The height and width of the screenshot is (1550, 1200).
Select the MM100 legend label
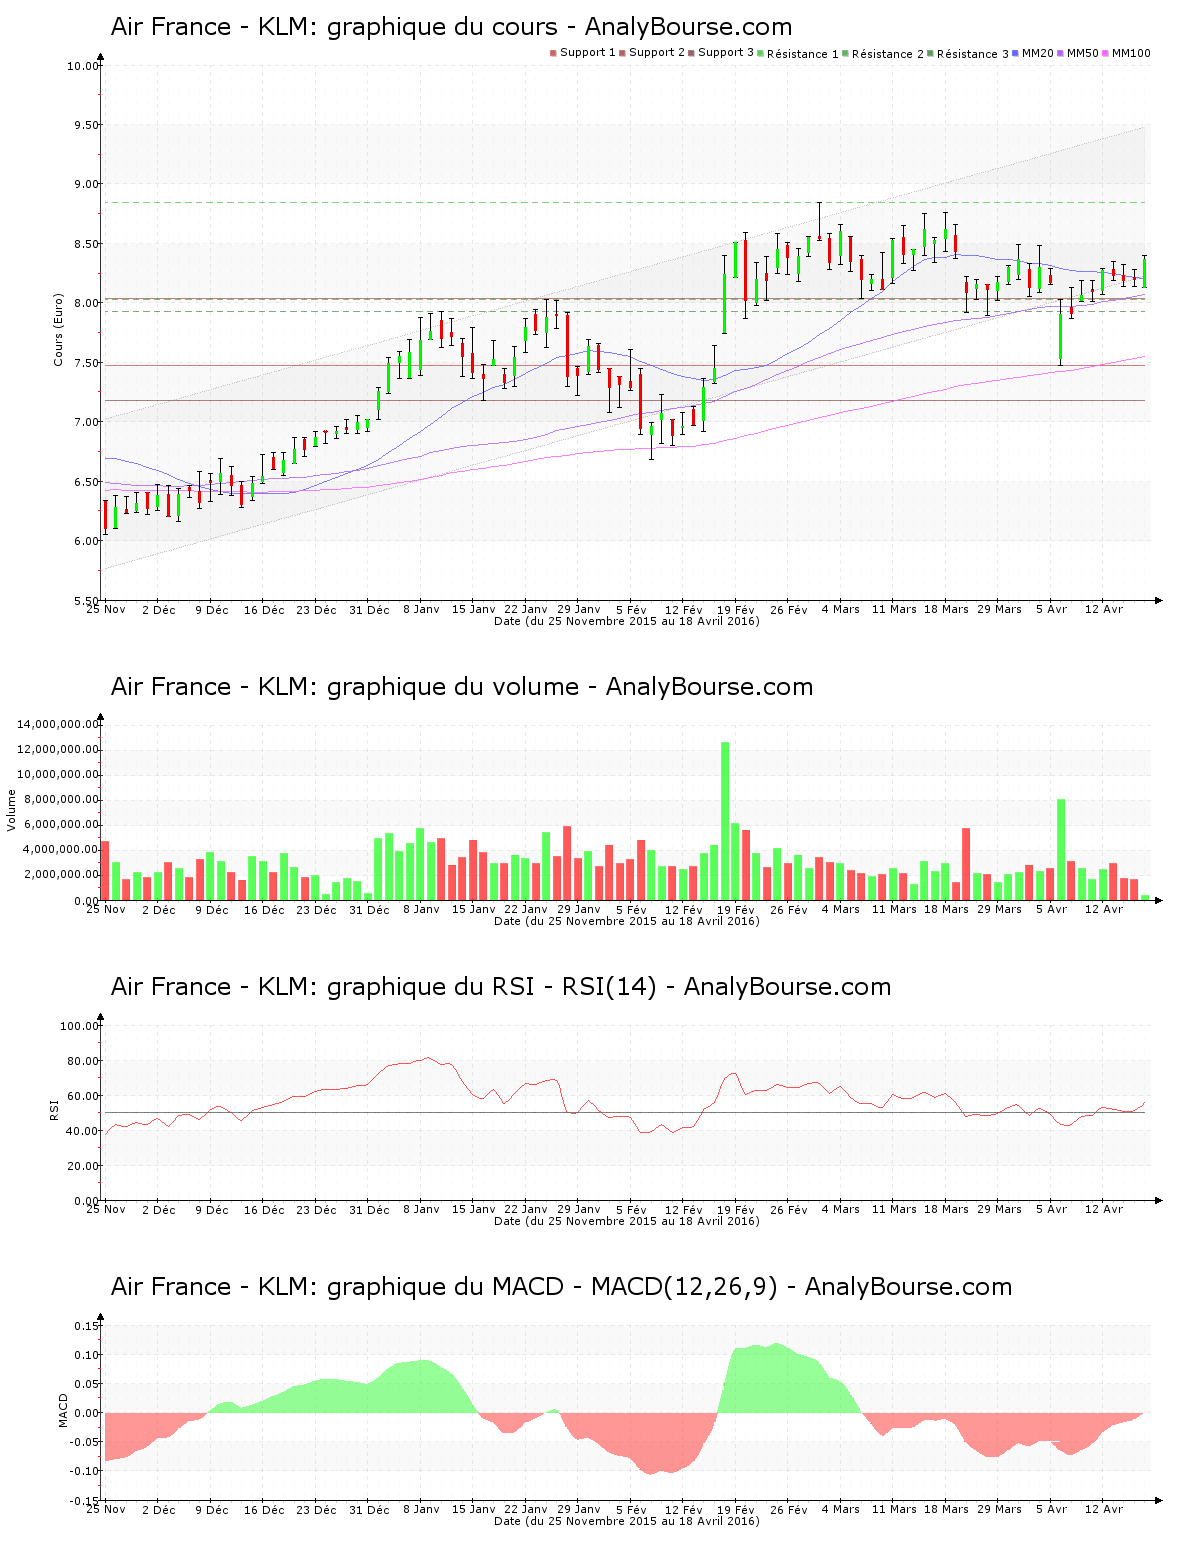(x=1131, y=52)
